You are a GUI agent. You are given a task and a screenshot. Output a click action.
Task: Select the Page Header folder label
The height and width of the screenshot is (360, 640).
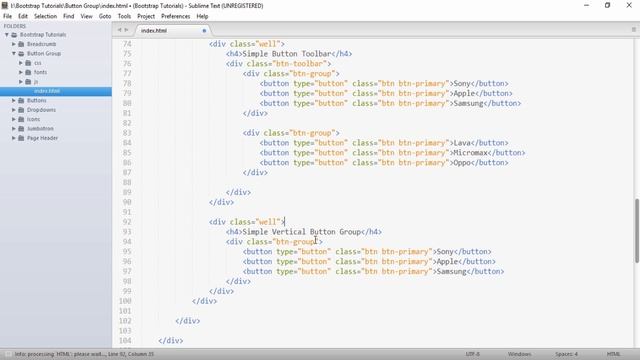42,138
